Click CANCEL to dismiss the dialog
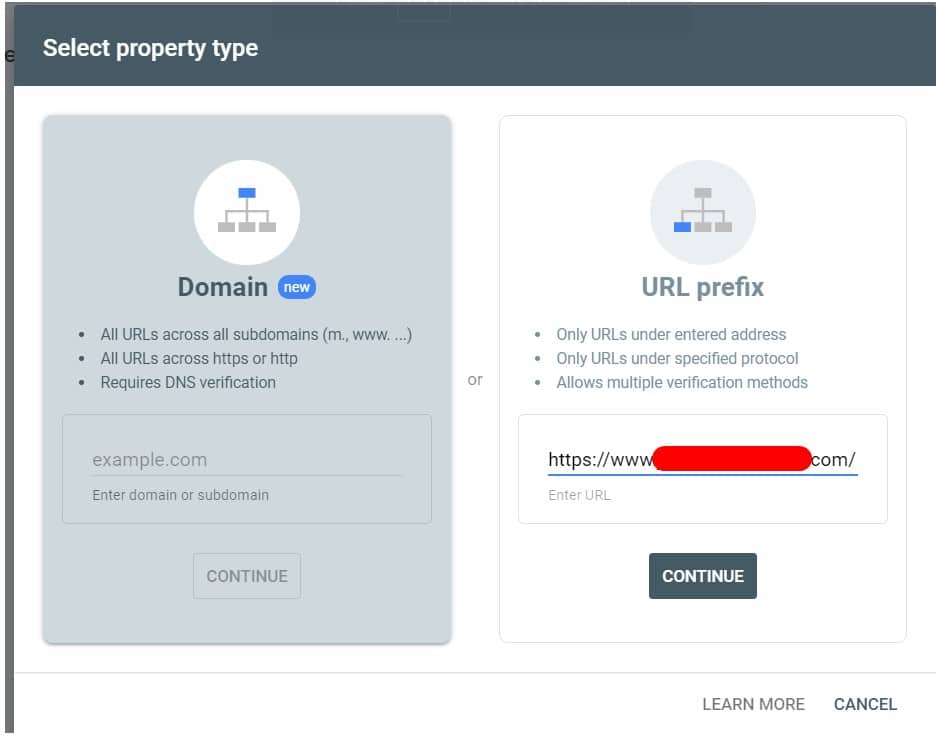Screen dimensions: 938x738 pos(865,704)
